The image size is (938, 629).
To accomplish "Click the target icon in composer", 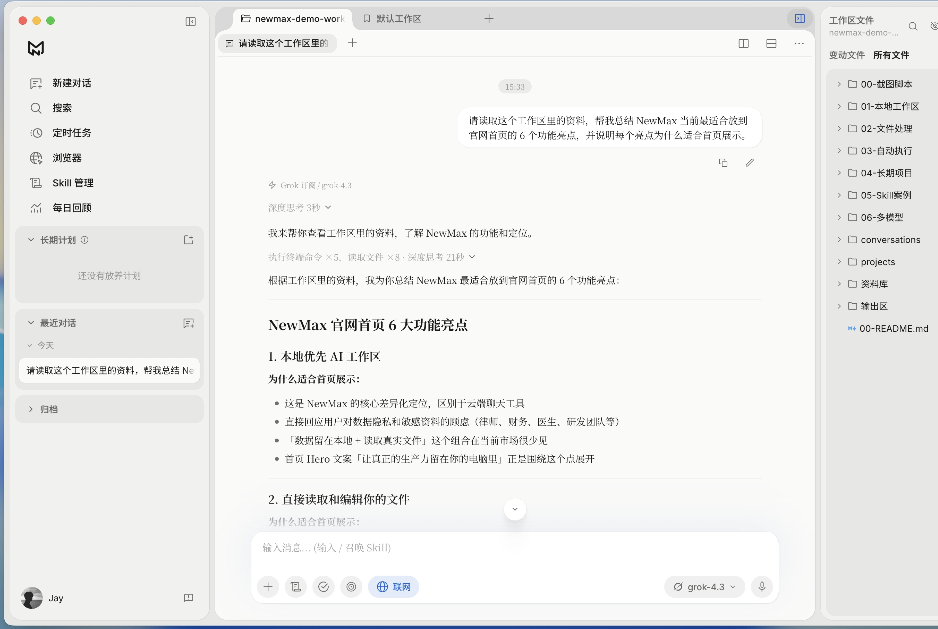I will point(351,587).
